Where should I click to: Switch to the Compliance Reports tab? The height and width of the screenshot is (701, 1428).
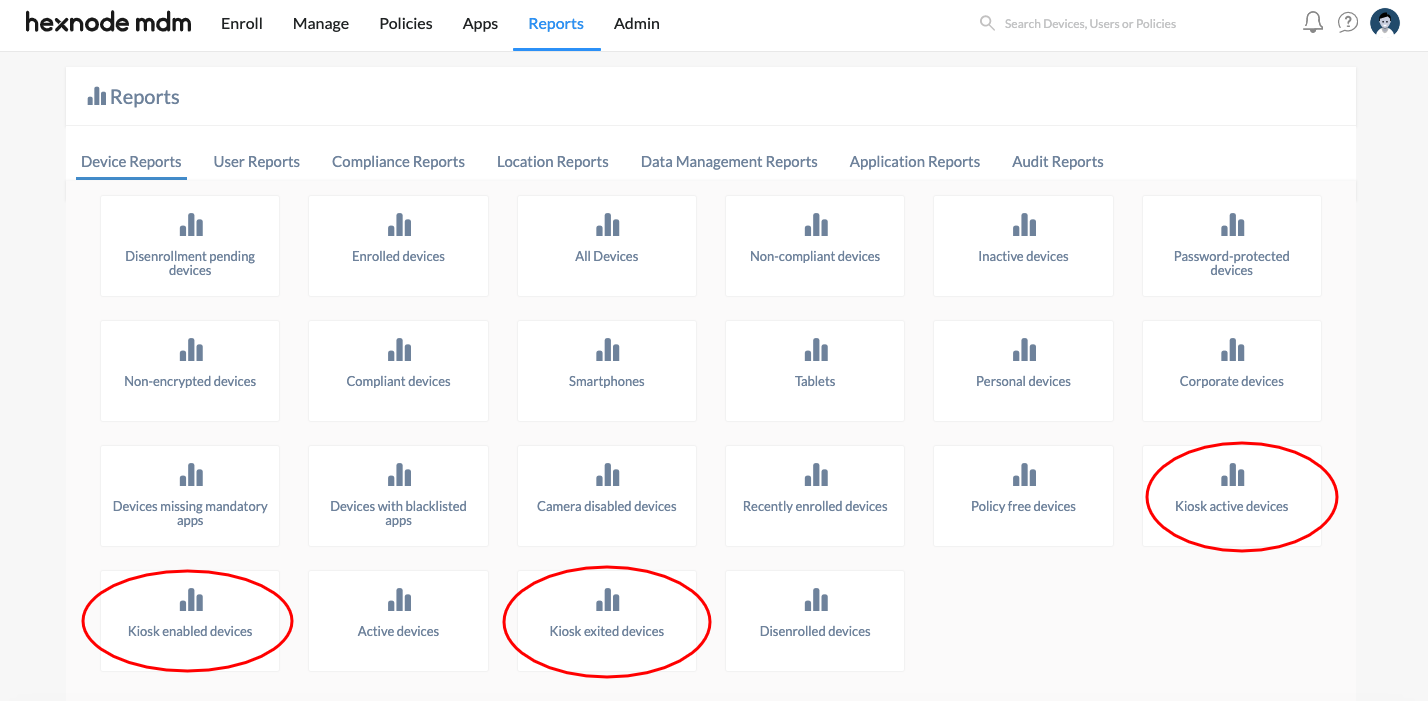[x=398, y=162]
